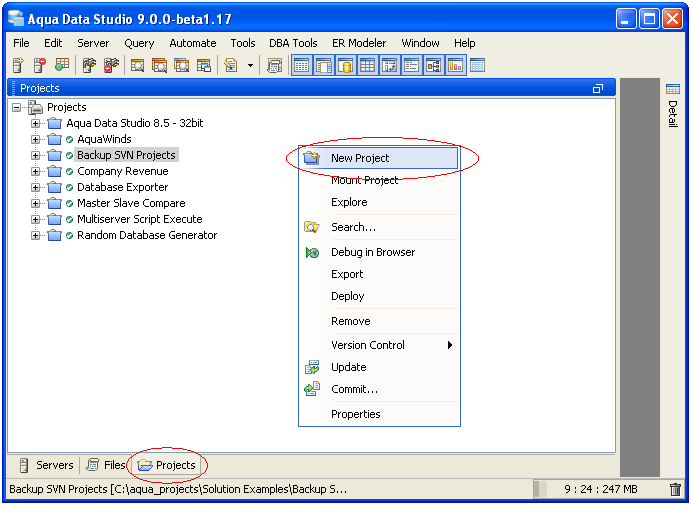Expand the Company Revenue project node
Image resolution: width=692 pixels, height=505 pixels.
click(36, 171)
